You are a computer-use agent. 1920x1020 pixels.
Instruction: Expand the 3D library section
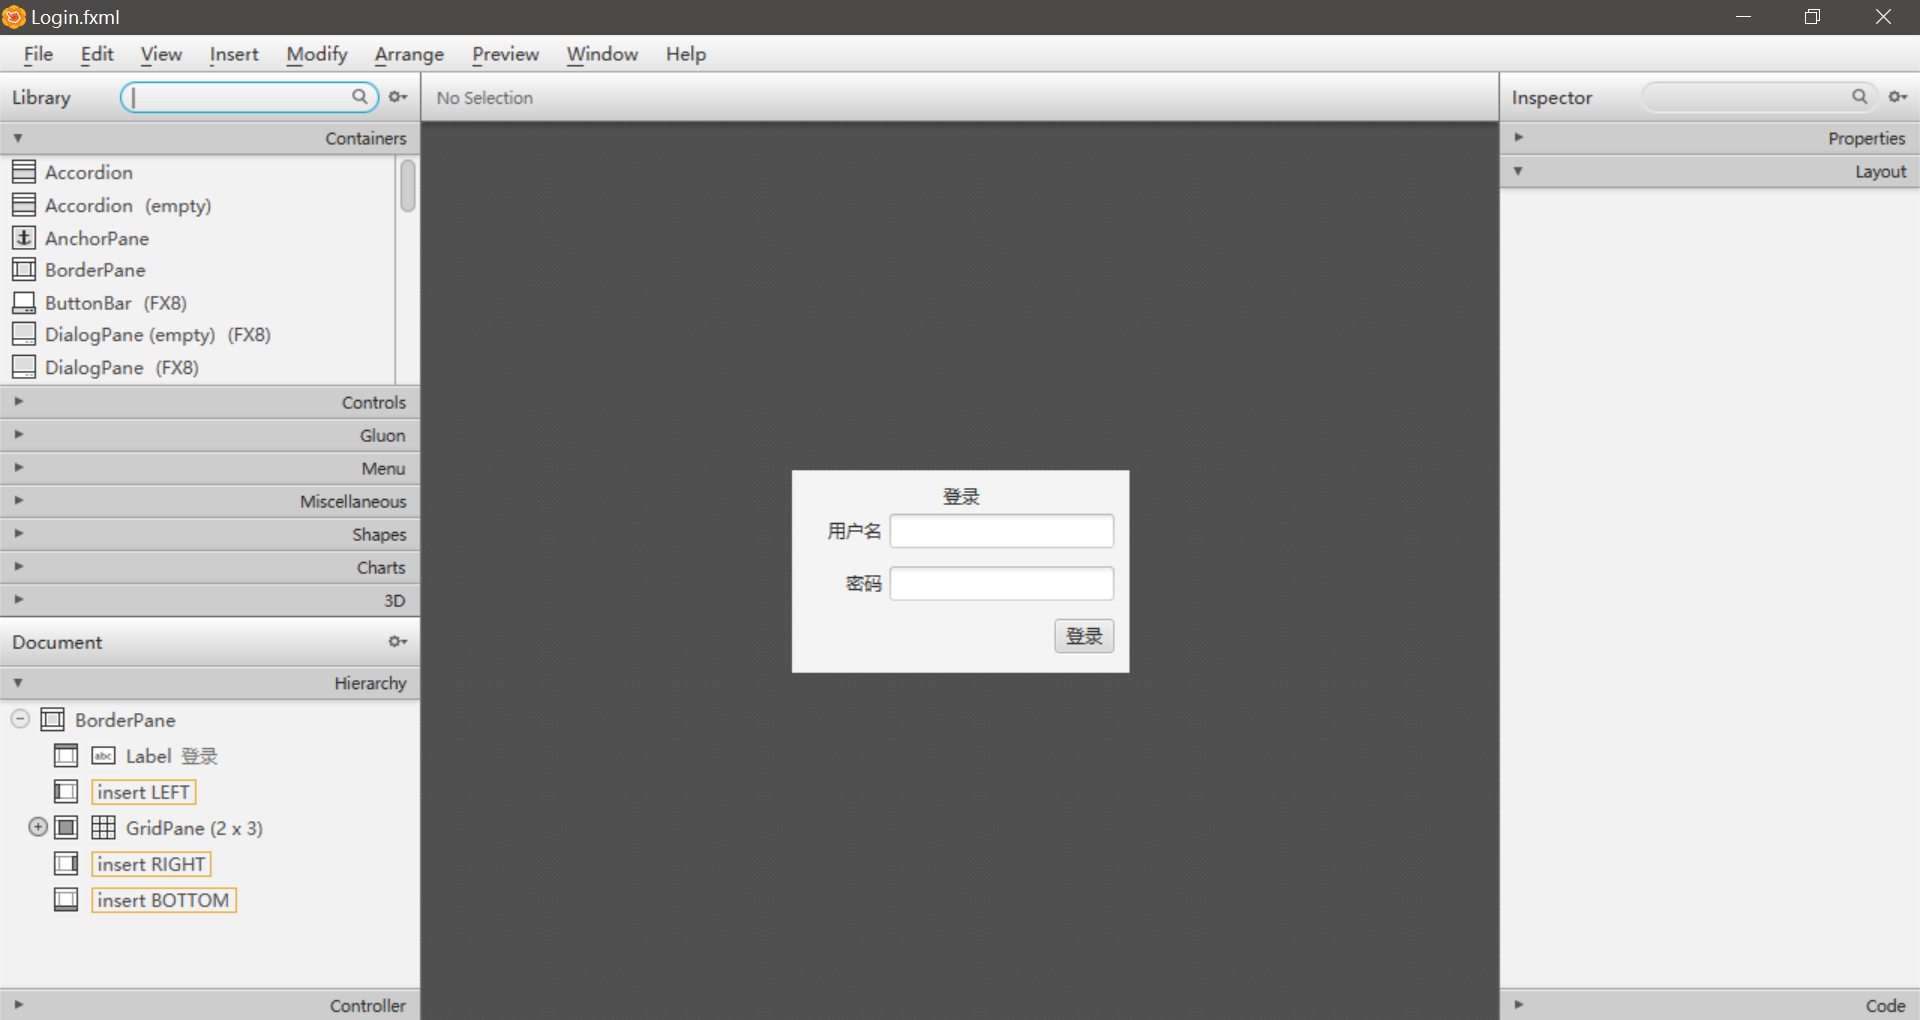coord(18,599)
